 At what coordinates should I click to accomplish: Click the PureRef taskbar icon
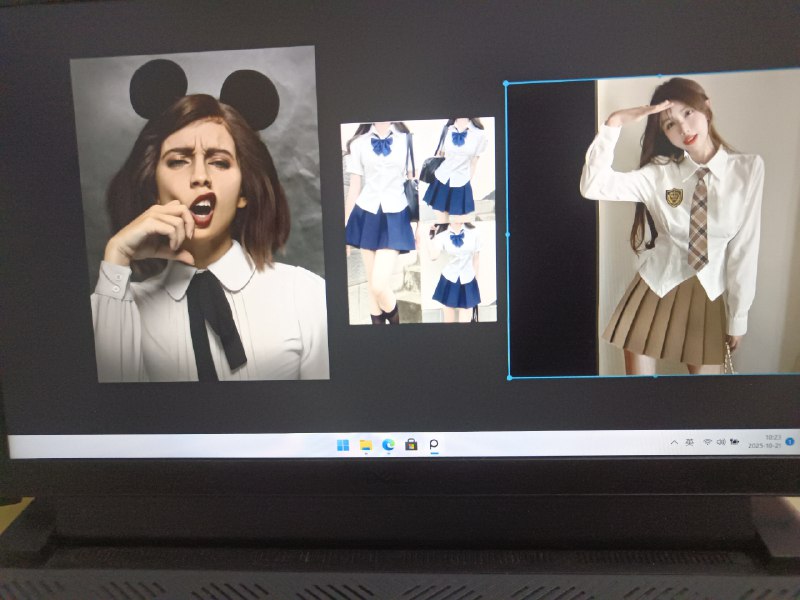pyautogui.click(x=434, y=445)
